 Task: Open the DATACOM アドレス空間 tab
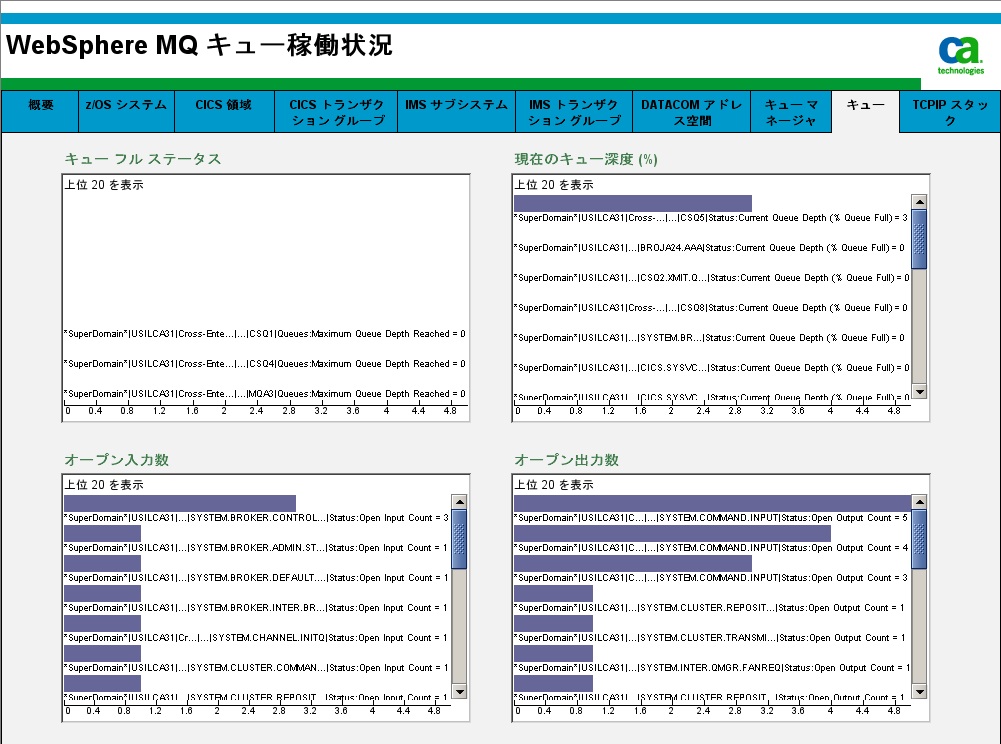[691, 112]
